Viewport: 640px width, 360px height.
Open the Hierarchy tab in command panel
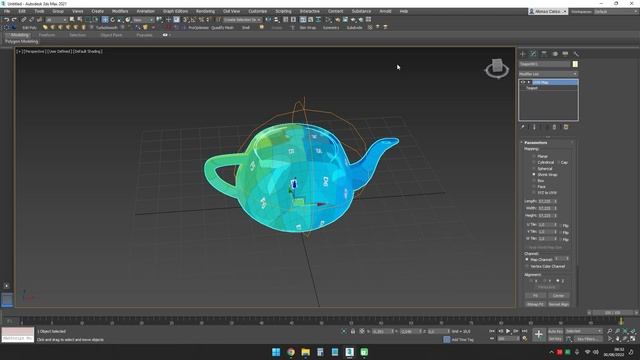(x=544, y=54)
